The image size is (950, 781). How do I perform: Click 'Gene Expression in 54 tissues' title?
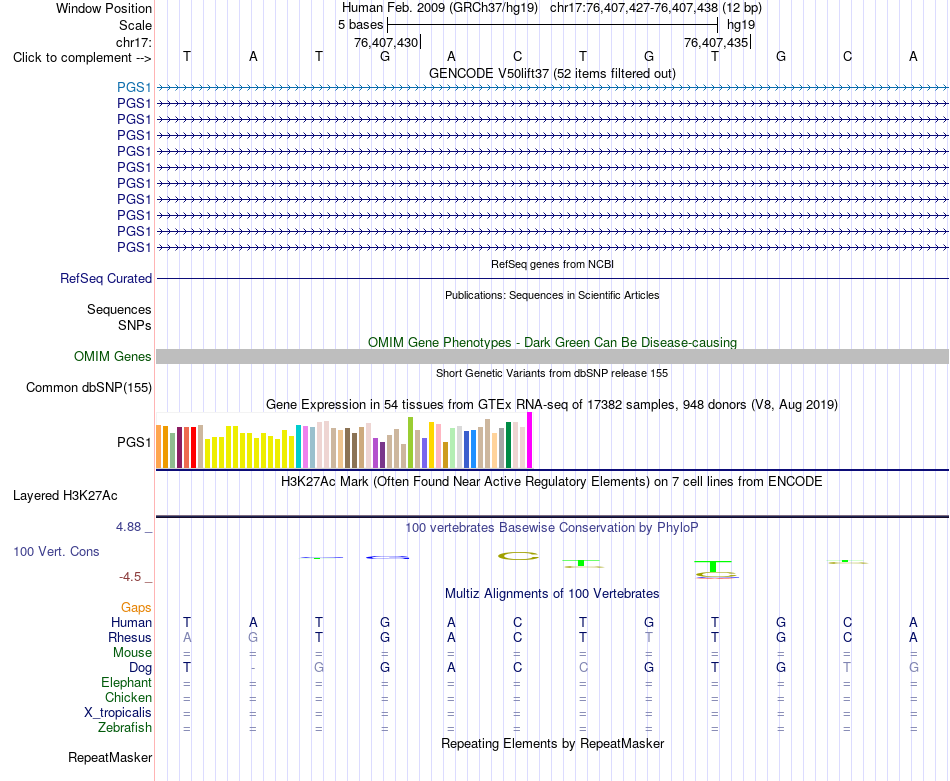[552, 404]
